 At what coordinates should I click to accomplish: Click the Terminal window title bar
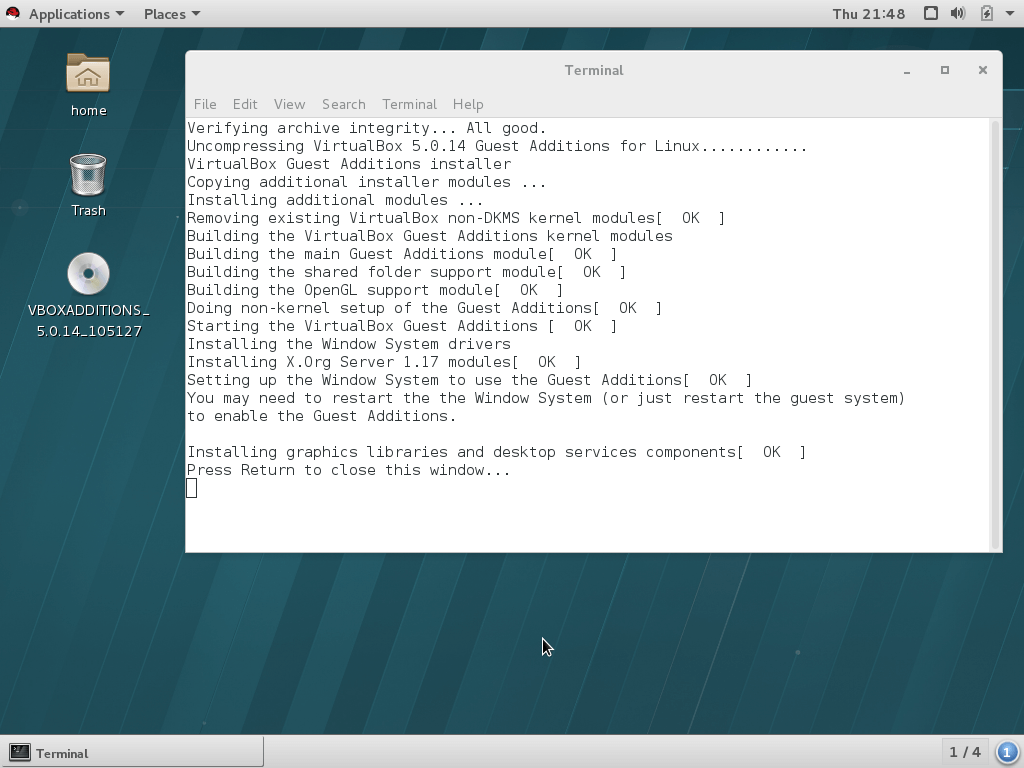tap(594, 71)
